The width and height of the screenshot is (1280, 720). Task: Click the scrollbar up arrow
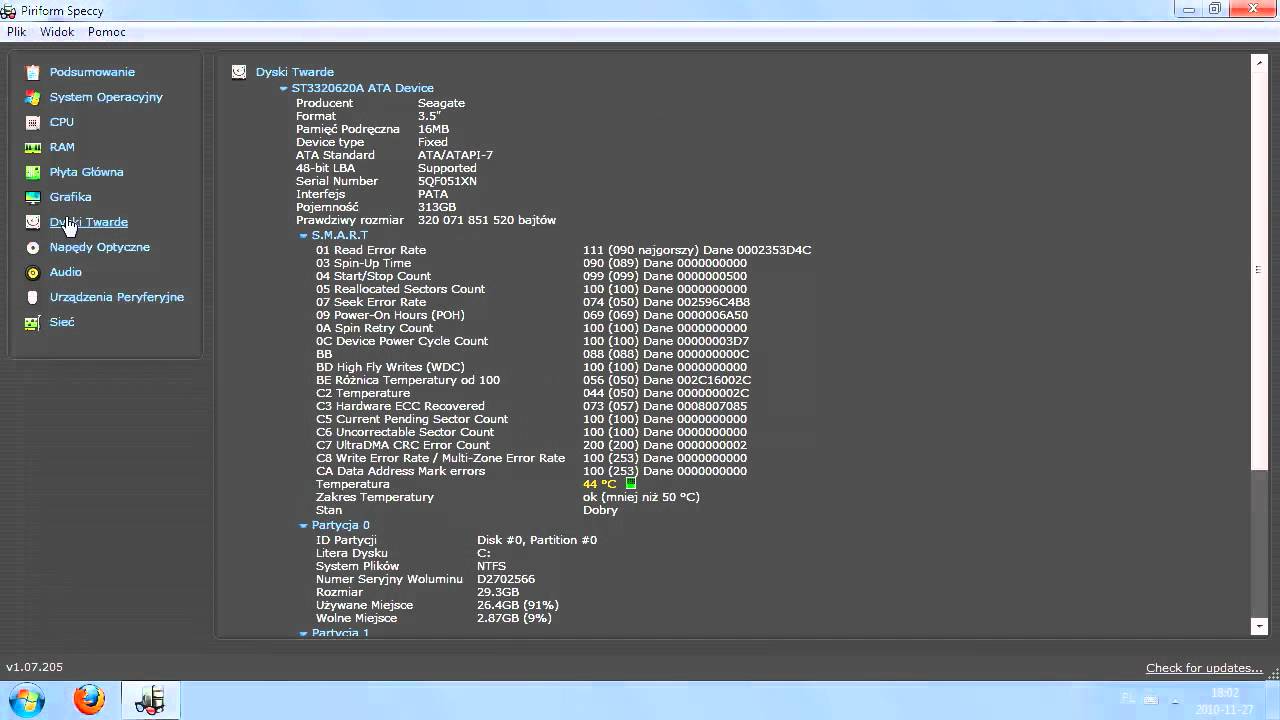tap(1259, 62)
